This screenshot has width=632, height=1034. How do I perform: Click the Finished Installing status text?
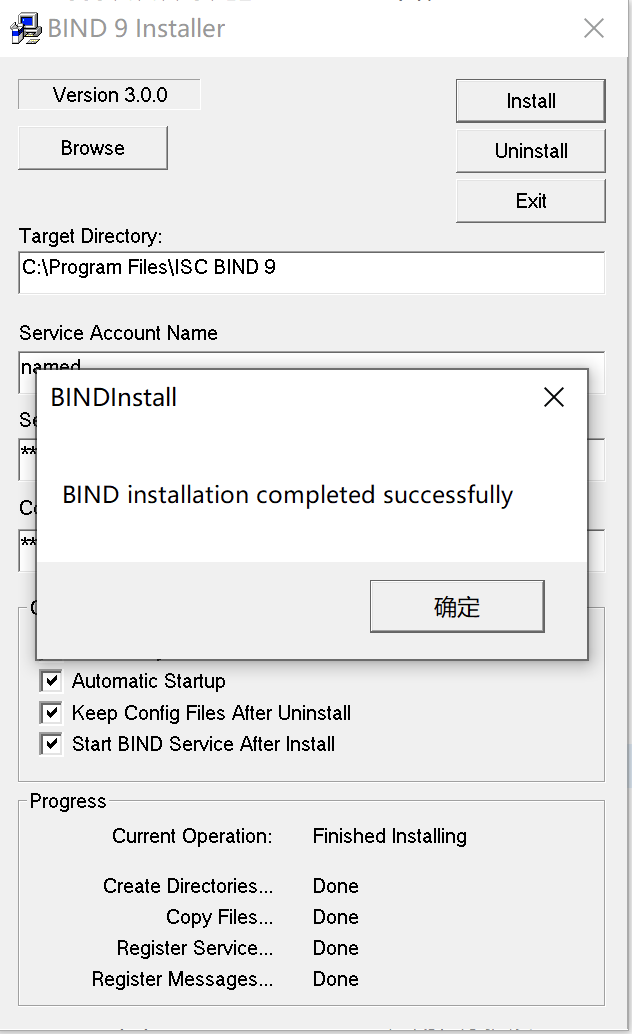pos(389,836)
